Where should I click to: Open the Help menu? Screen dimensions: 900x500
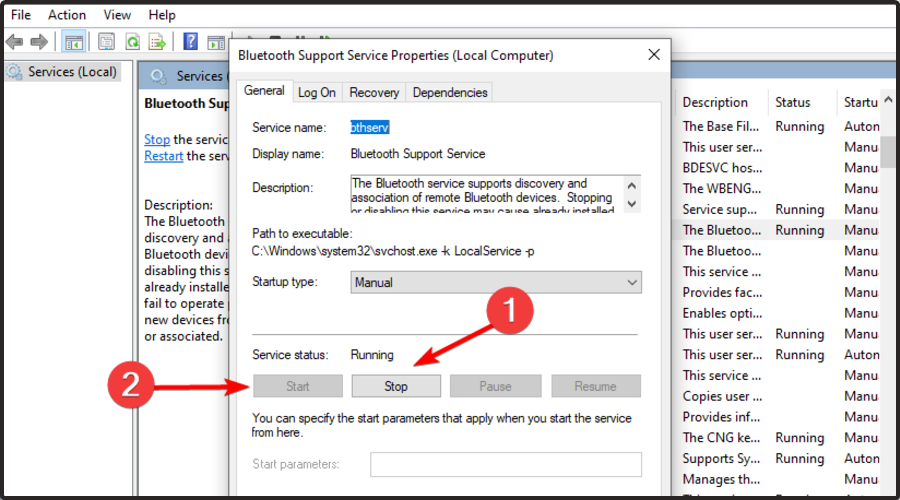[162, 15]
